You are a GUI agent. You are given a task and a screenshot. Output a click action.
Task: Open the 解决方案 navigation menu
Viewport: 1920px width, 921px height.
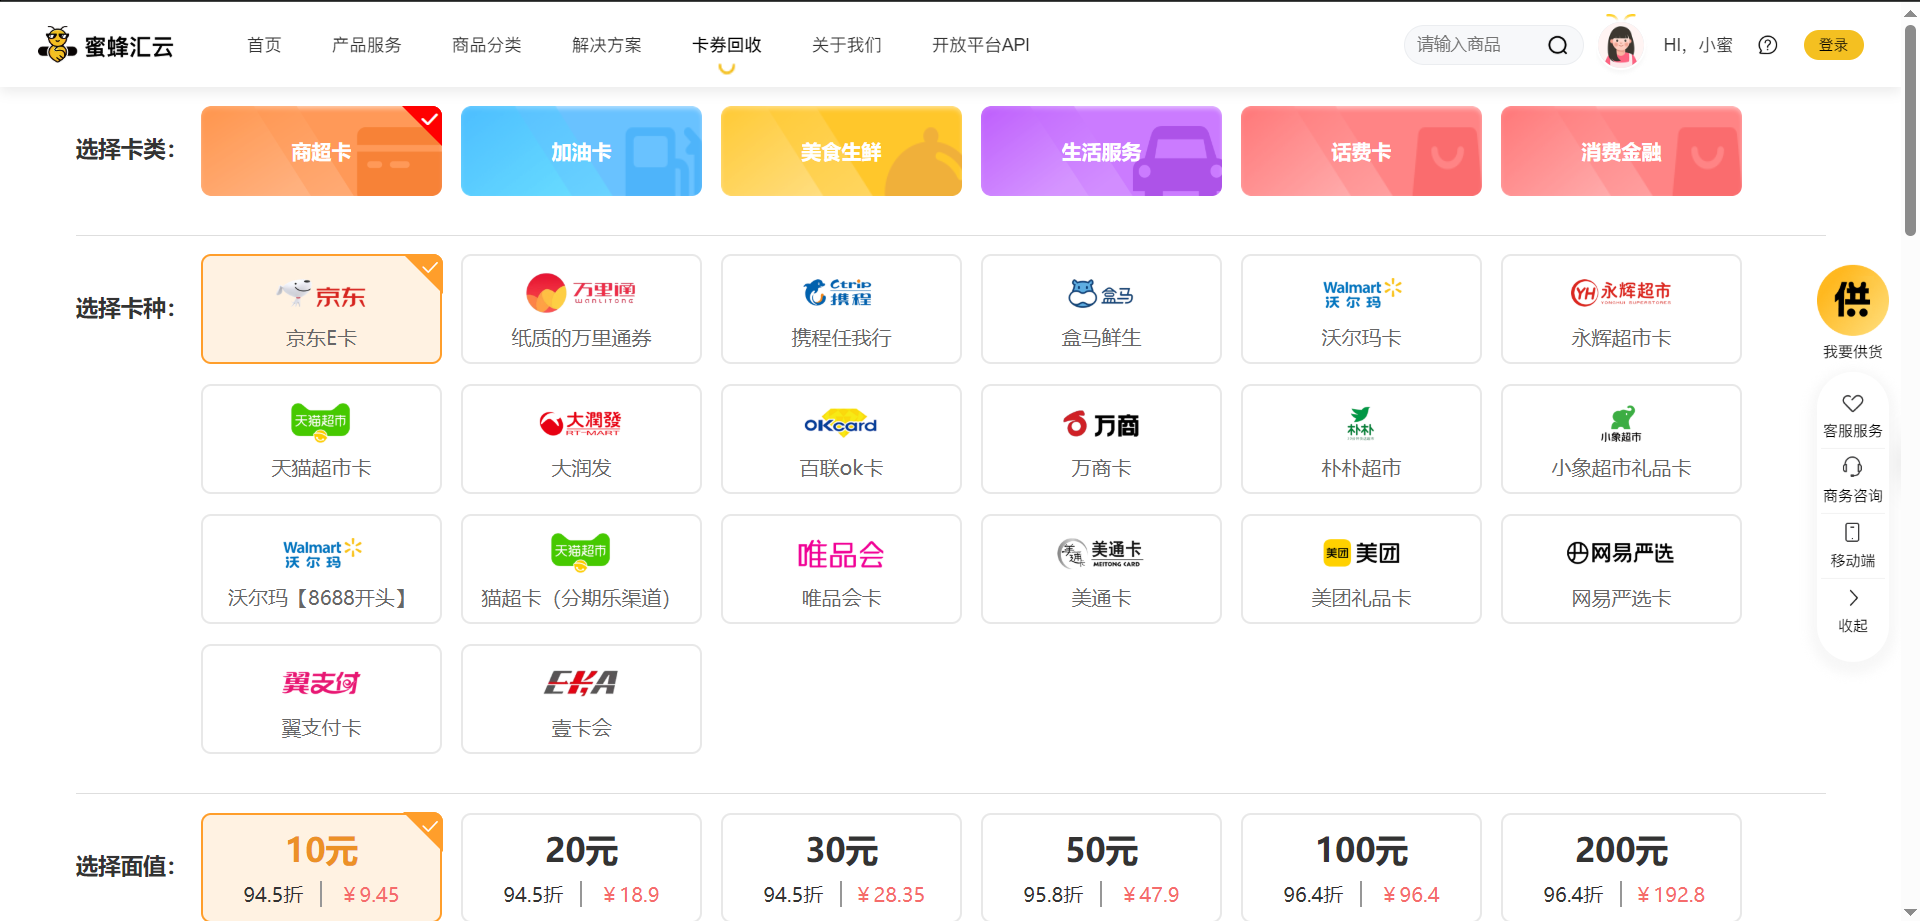tap(606, 45)
